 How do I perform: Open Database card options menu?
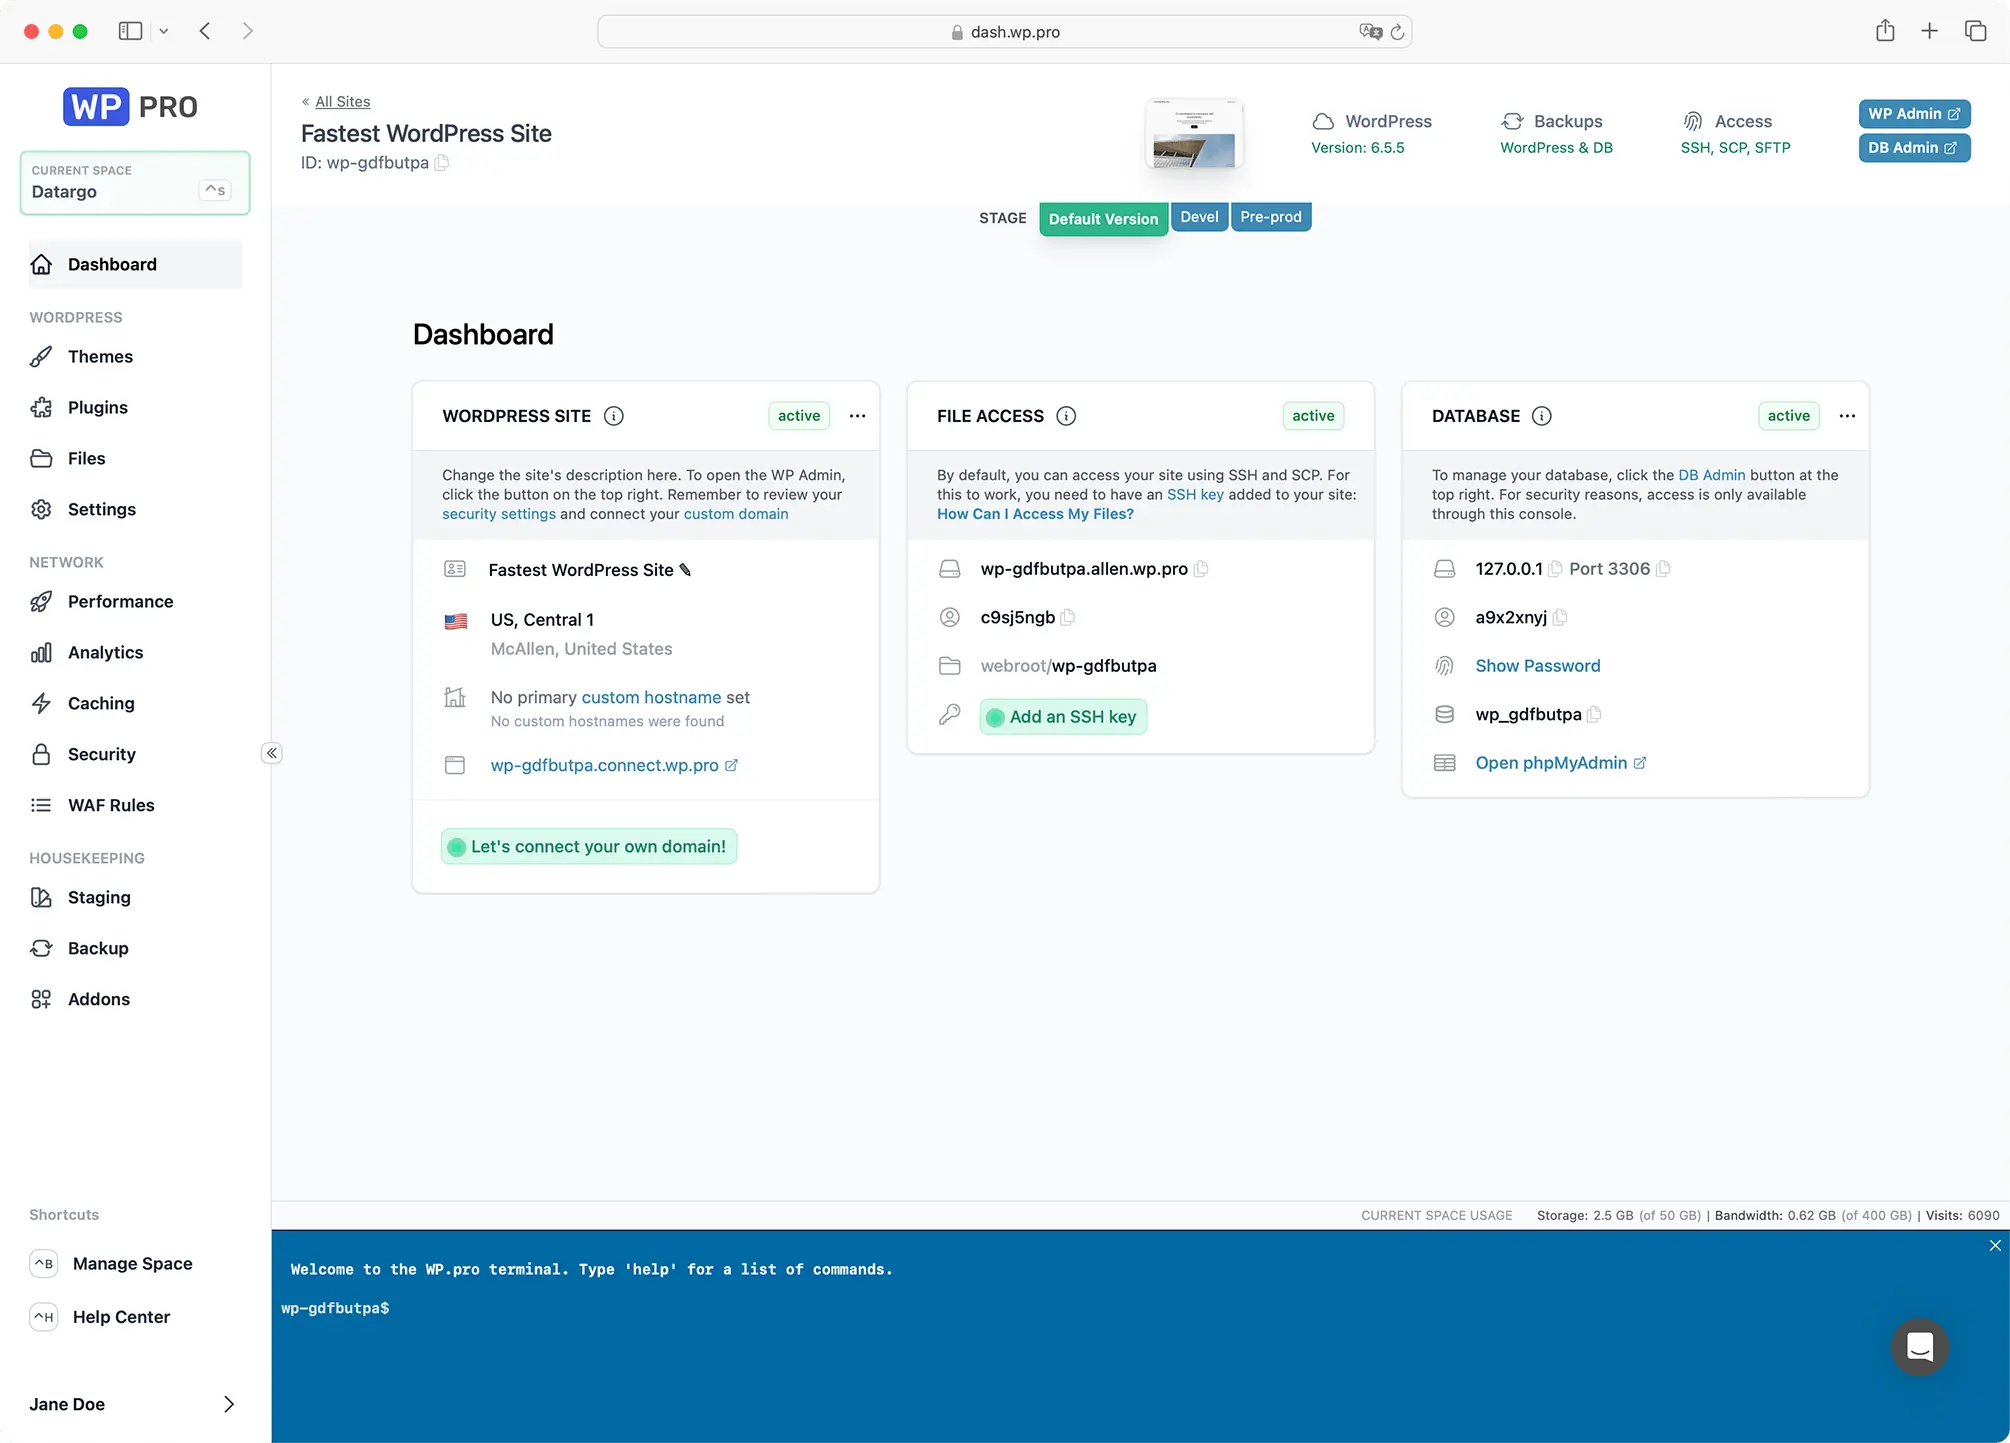[x=1847, y=416]
